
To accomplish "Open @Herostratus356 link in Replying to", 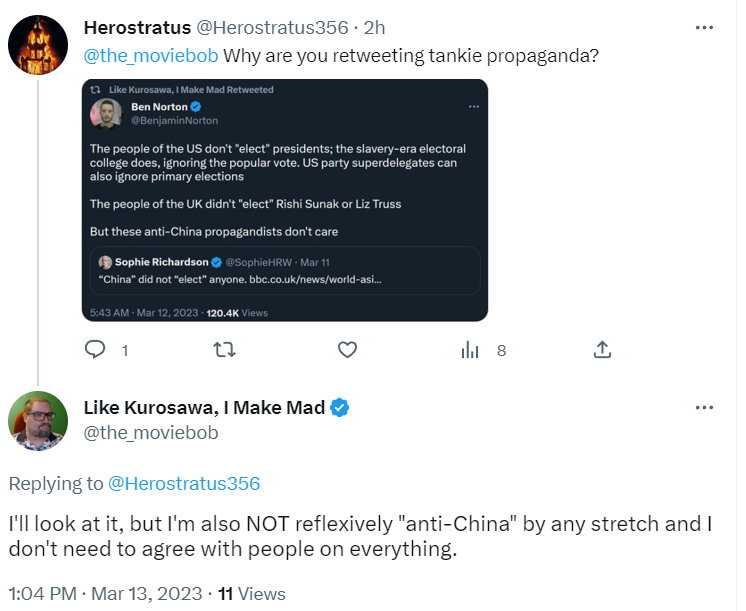I will 184,484.
